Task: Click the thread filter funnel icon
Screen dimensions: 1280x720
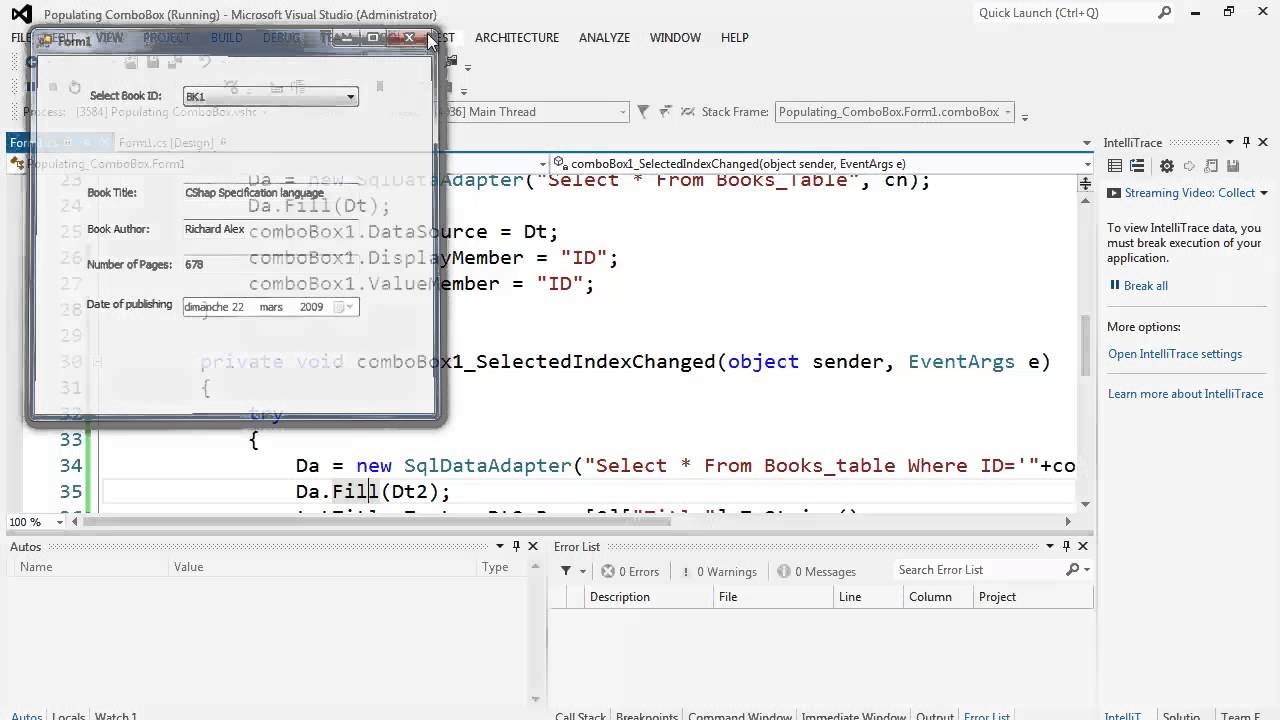Action: 643,112
